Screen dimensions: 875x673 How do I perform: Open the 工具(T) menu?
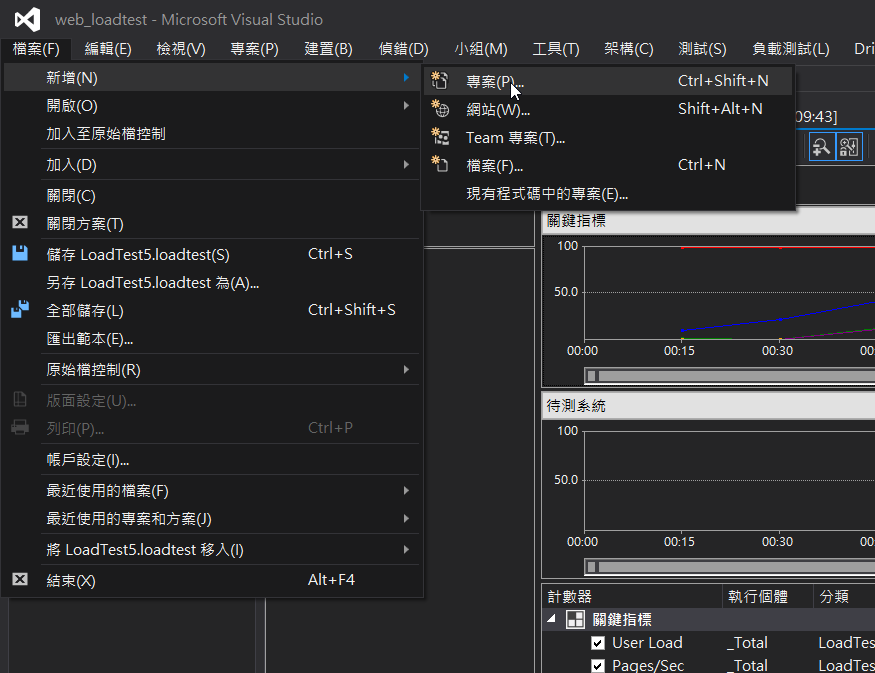pos(556,49)
